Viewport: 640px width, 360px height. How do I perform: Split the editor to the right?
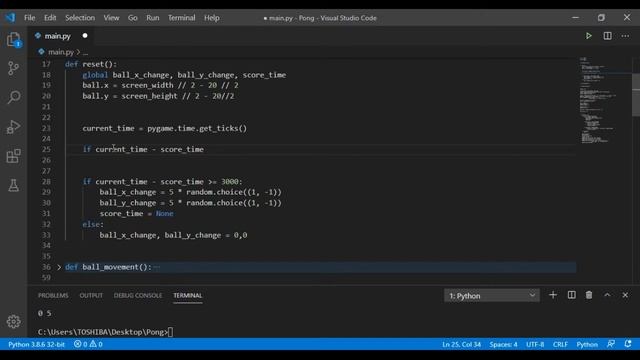coord(607,36)
